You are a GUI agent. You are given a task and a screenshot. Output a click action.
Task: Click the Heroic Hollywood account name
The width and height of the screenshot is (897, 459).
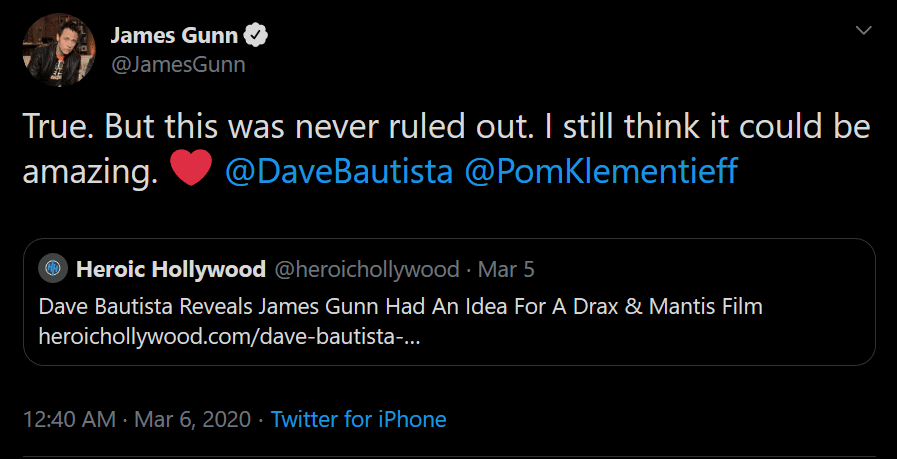[x=170, y=269]
